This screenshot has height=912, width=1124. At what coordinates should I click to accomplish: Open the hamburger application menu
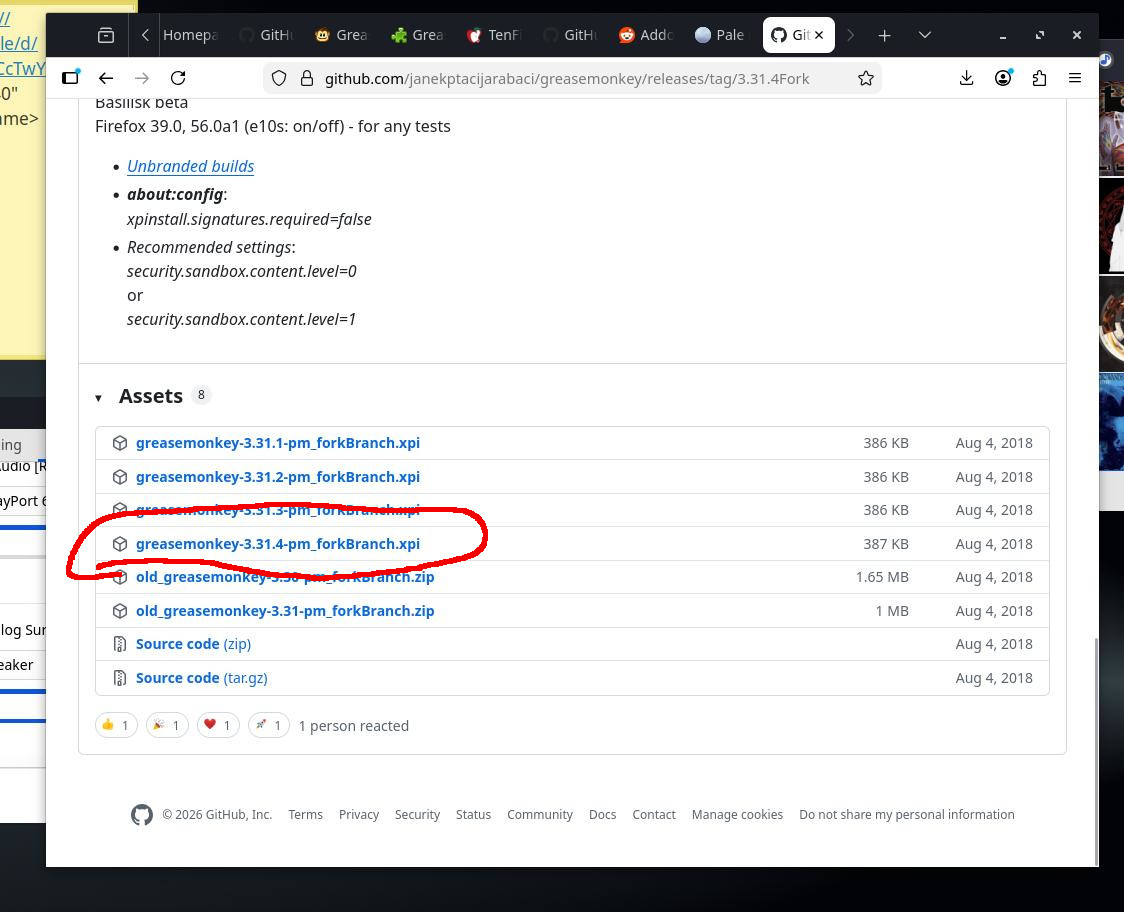(1075, 78)
